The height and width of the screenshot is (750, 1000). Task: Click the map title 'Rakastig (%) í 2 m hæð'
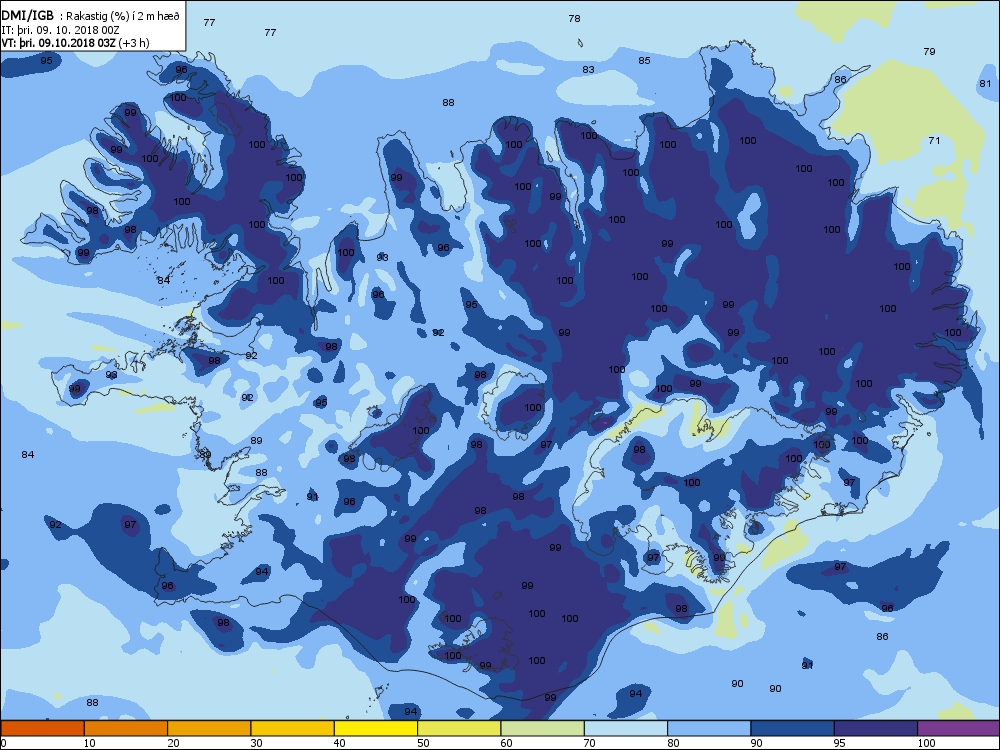124,17
